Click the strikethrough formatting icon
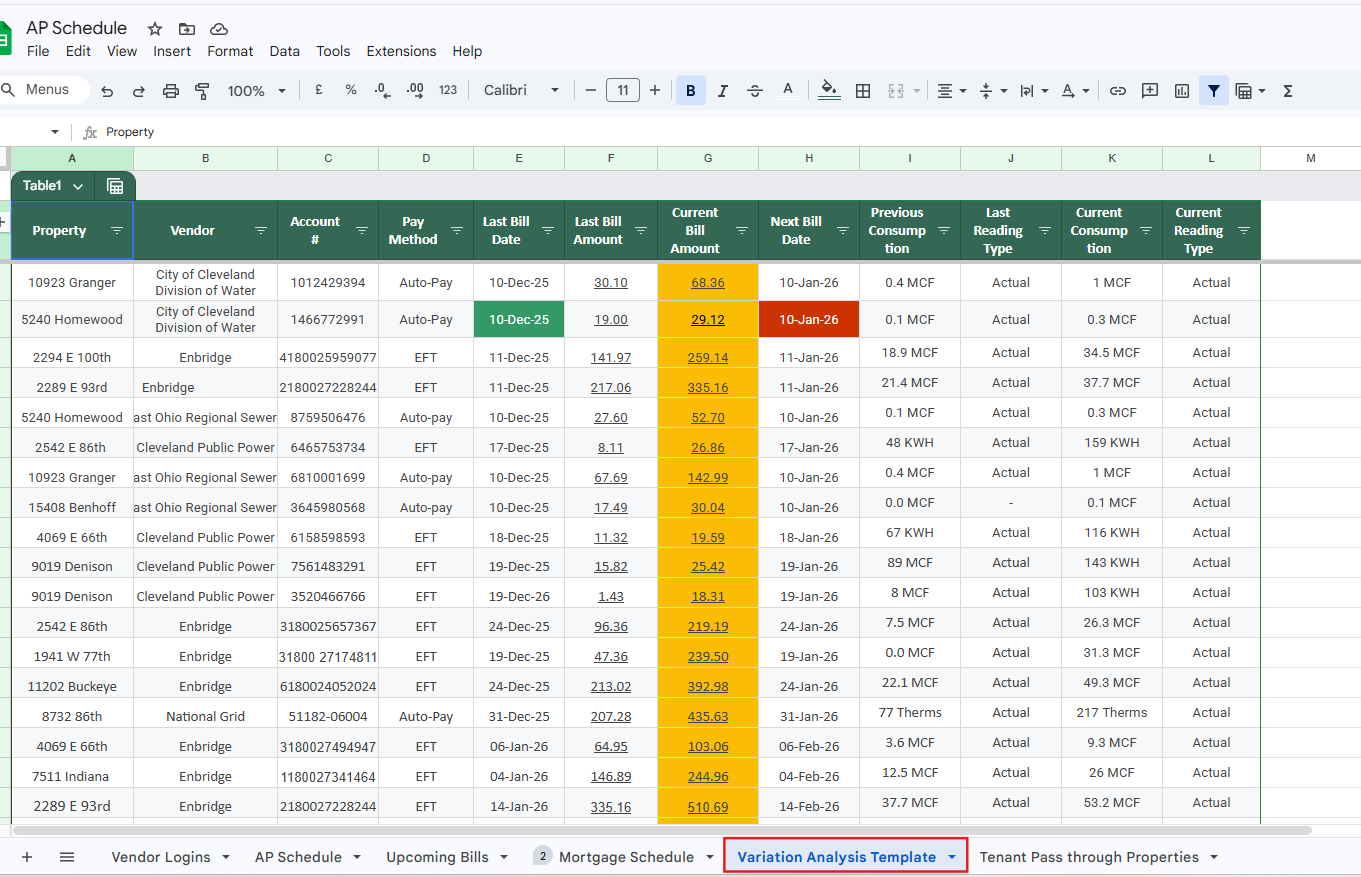The image size is (1361, 877). pos(755,91)
